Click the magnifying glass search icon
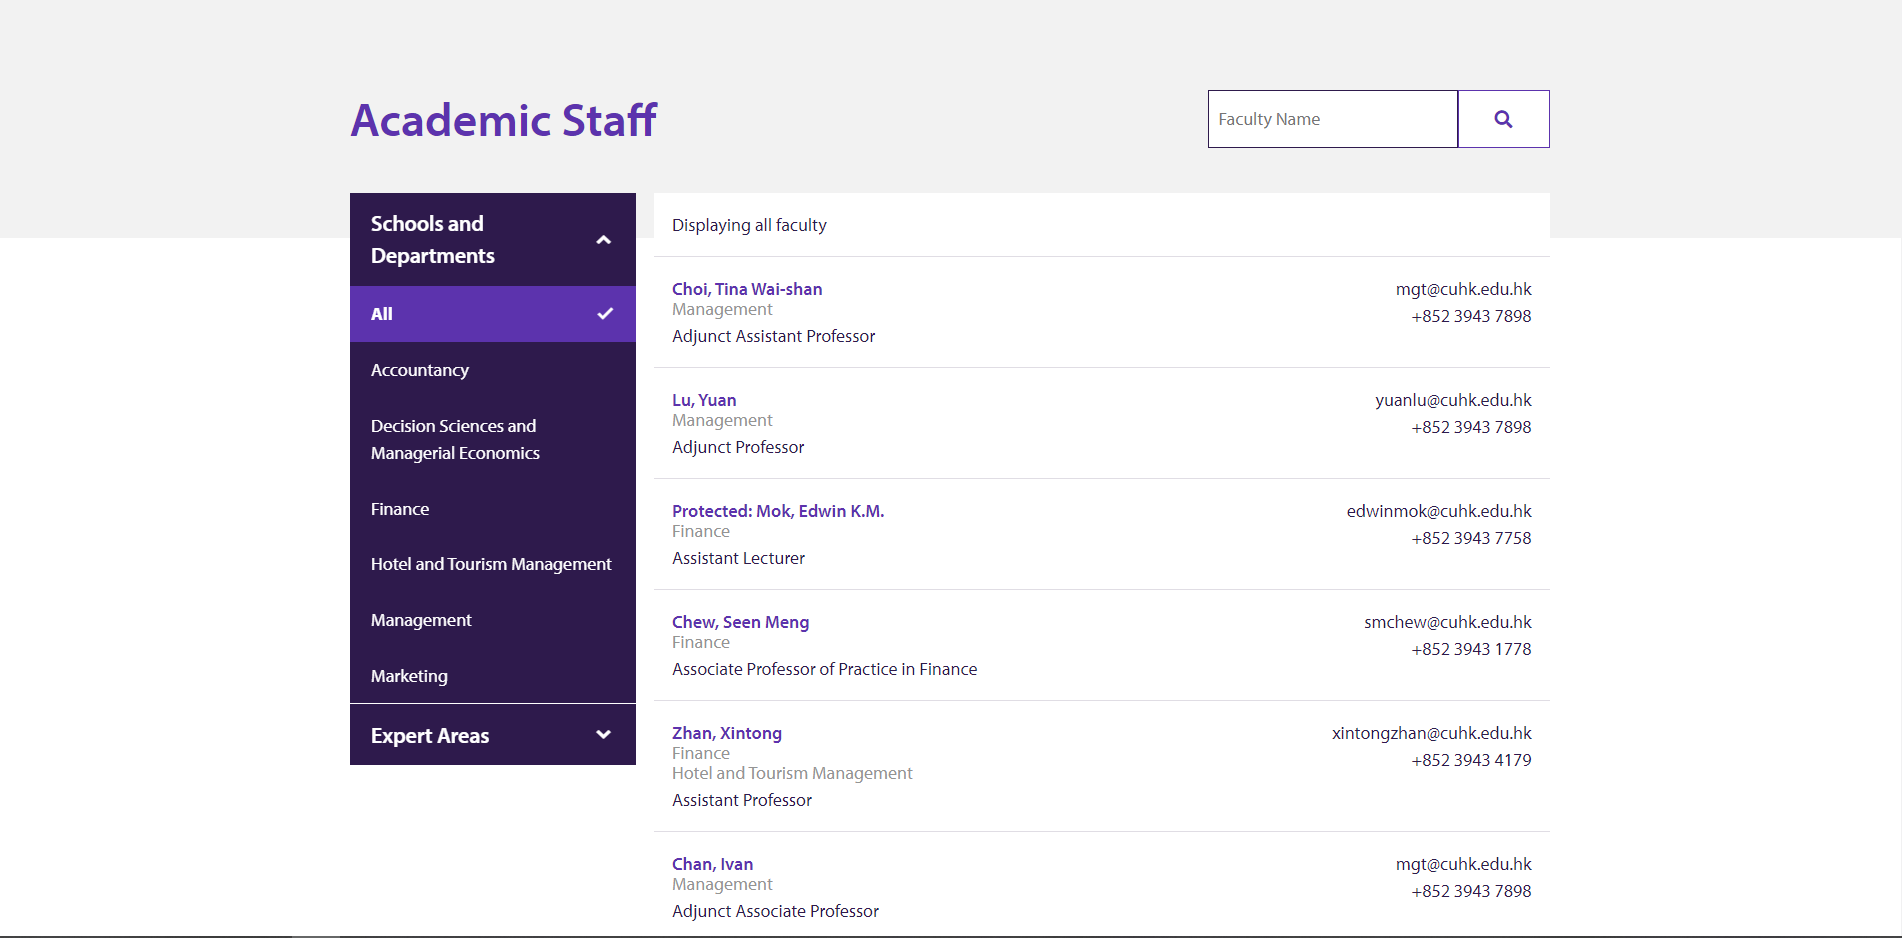The height and width of the screenshot is (938, 1902). point(1503,119)
